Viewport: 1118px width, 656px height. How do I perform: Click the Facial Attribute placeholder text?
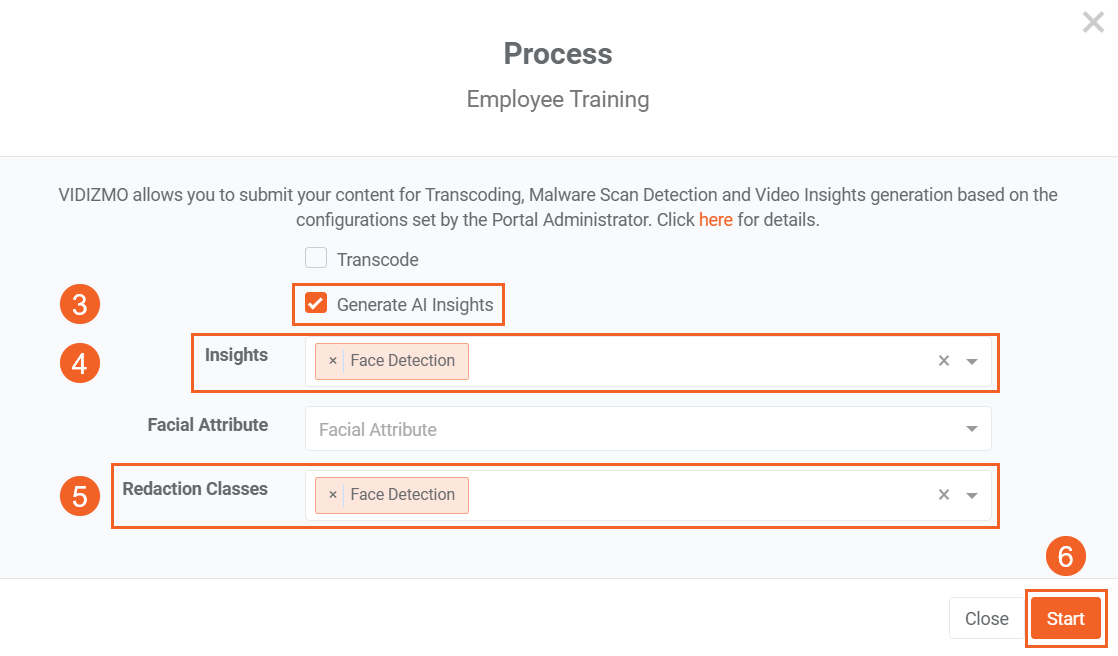(x=378, y=429)
